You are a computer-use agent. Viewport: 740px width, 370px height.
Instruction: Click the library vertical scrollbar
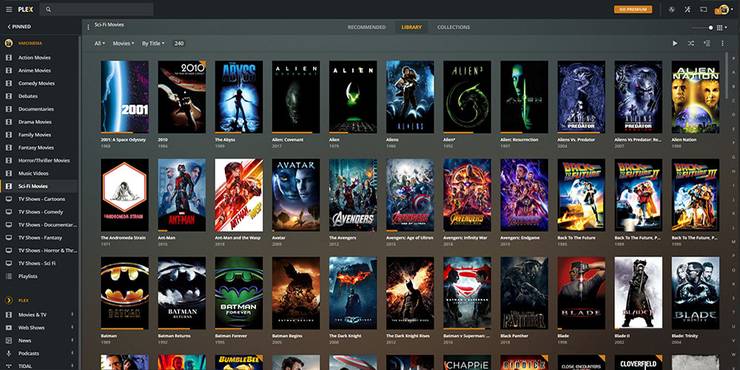[x=726, y=76]
